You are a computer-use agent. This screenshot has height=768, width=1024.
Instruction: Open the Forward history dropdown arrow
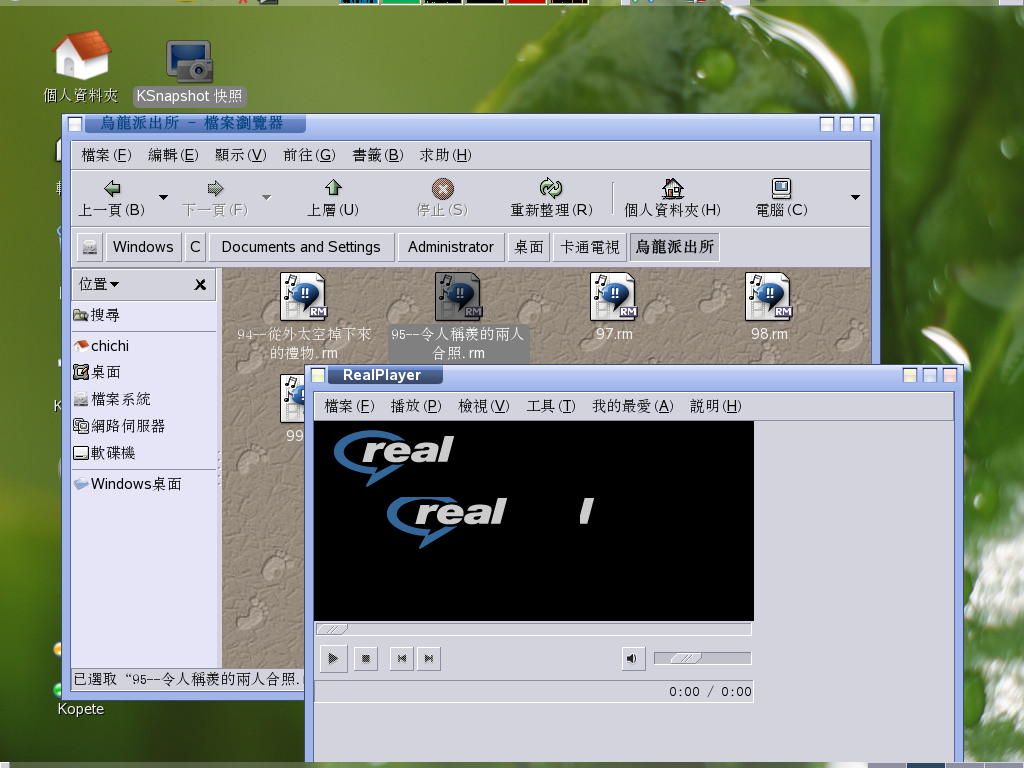coord(266,197)
